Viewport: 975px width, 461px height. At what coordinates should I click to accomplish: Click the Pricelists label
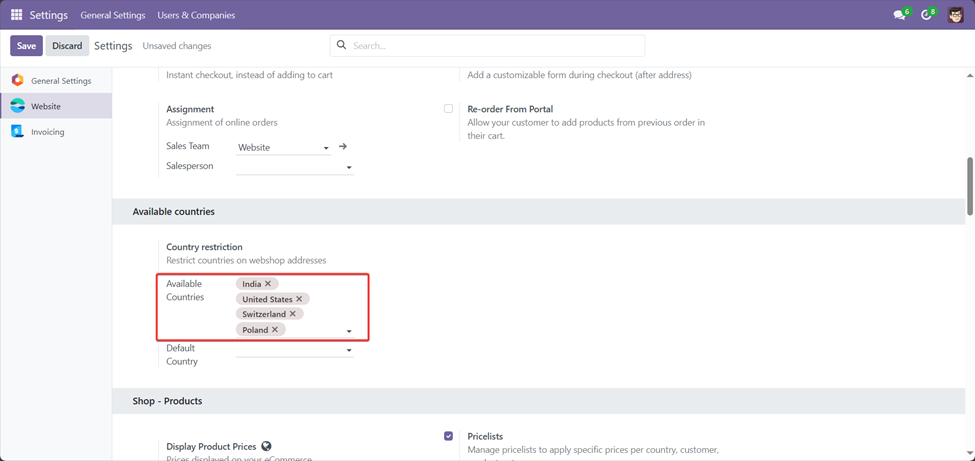point(485,436)
